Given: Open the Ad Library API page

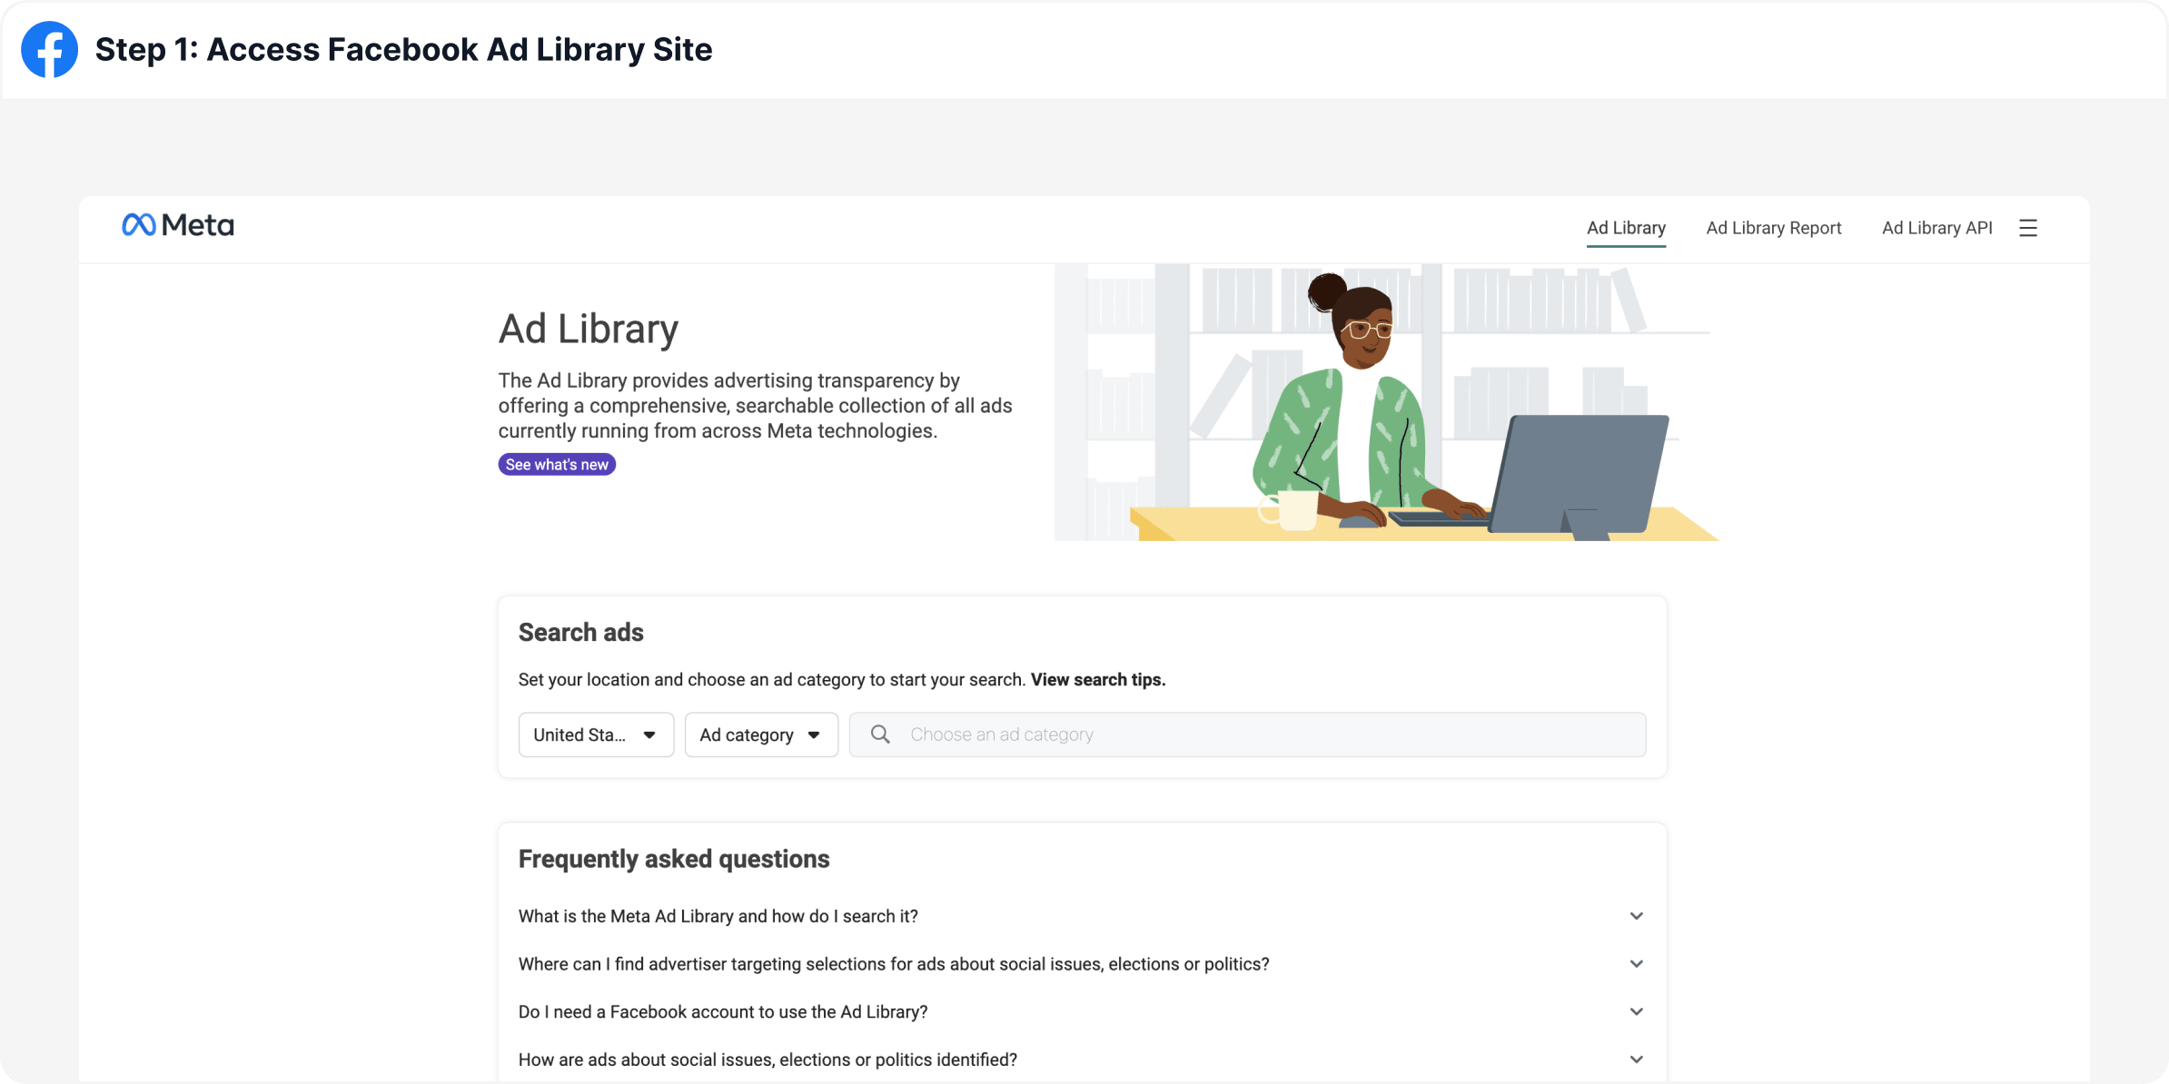Looking at the screenshot, I should [x=1936, y=227].
